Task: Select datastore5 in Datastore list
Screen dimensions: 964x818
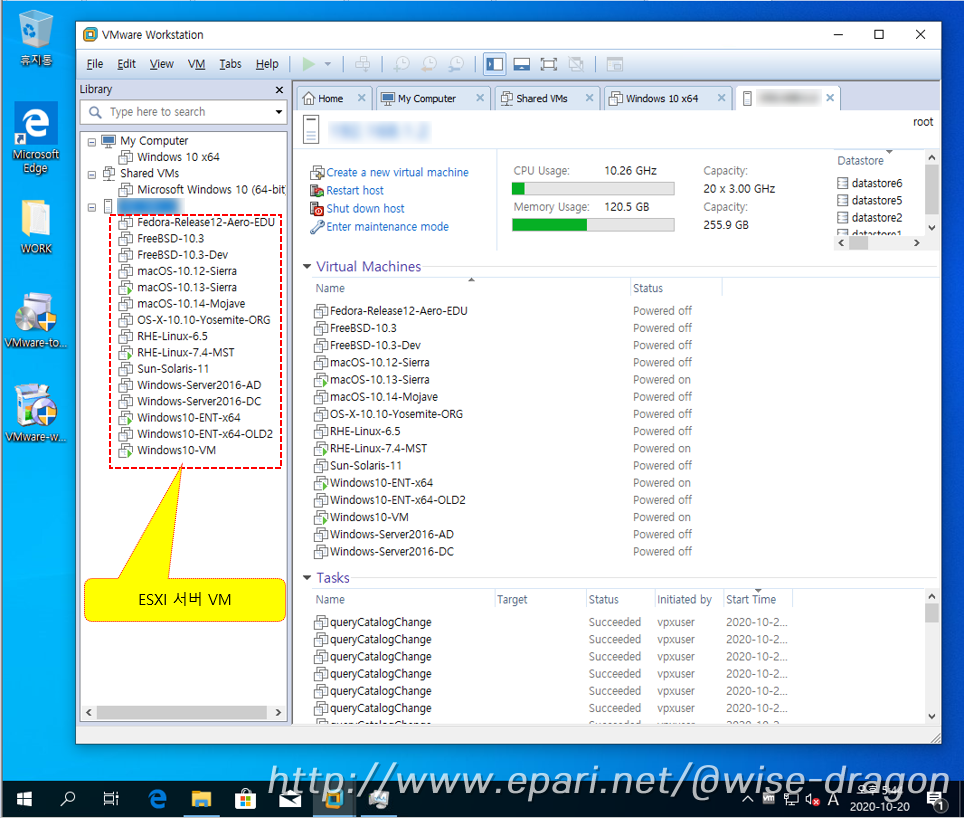Action: [x=877, y=200]
